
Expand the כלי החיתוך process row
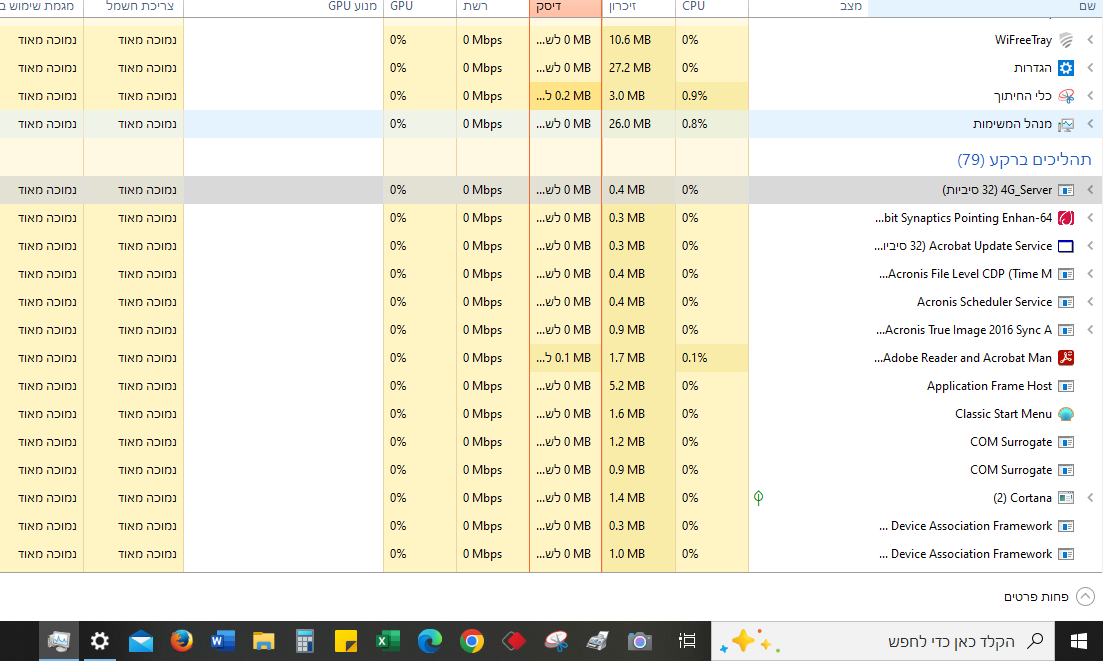click(x=1090, y=96)
